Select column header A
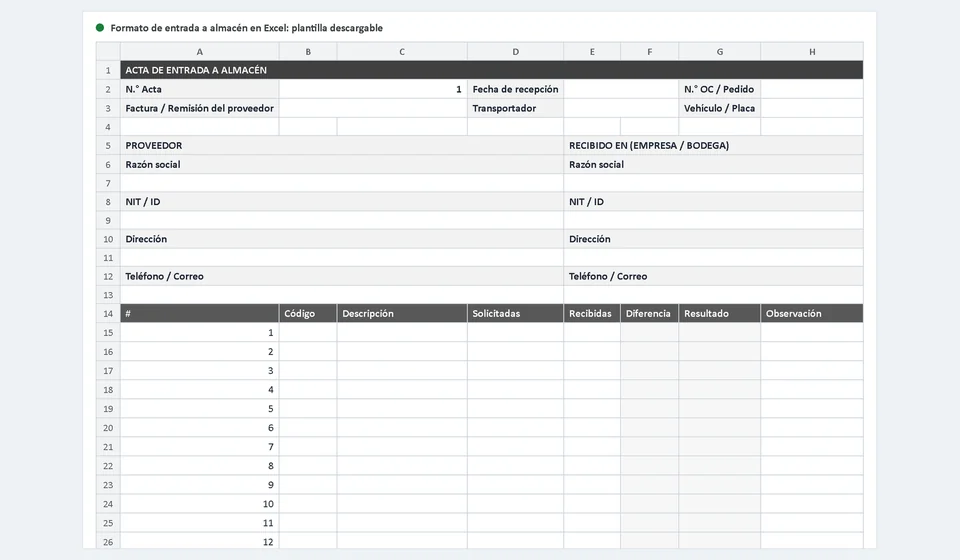The width and height of the screenshot is (960, 560). [200, 52]
